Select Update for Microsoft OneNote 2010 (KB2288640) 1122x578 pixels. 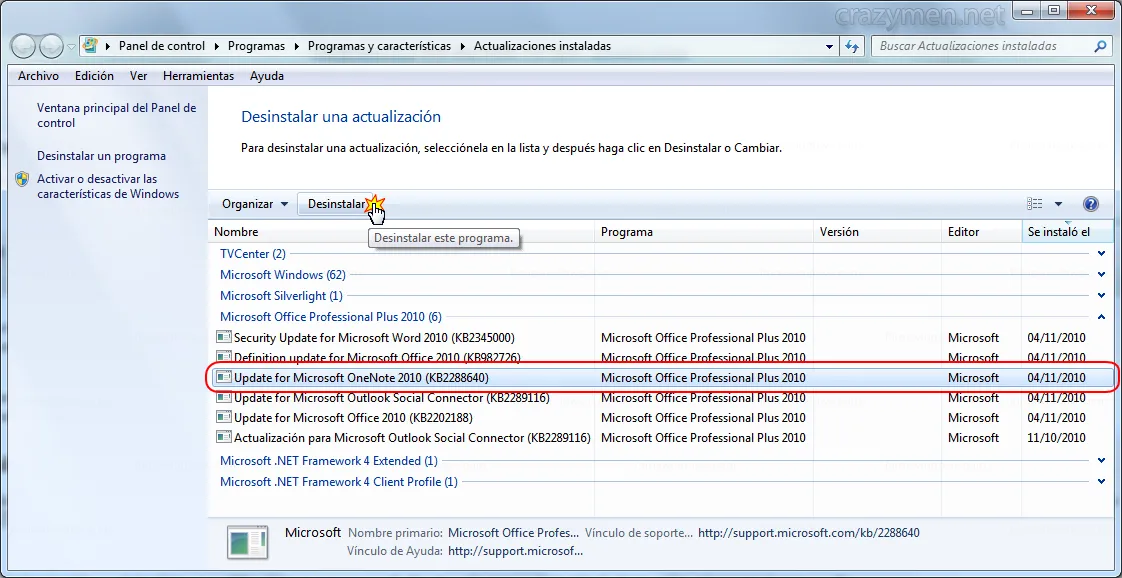(663, 378)
